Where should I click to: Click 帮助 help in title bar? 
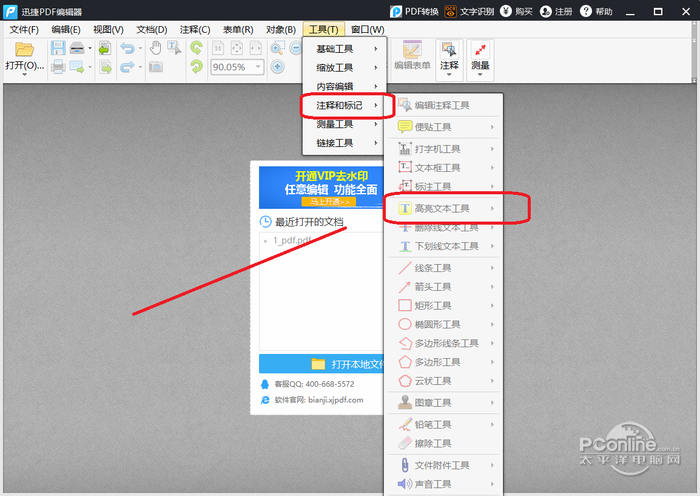(596, 12)
